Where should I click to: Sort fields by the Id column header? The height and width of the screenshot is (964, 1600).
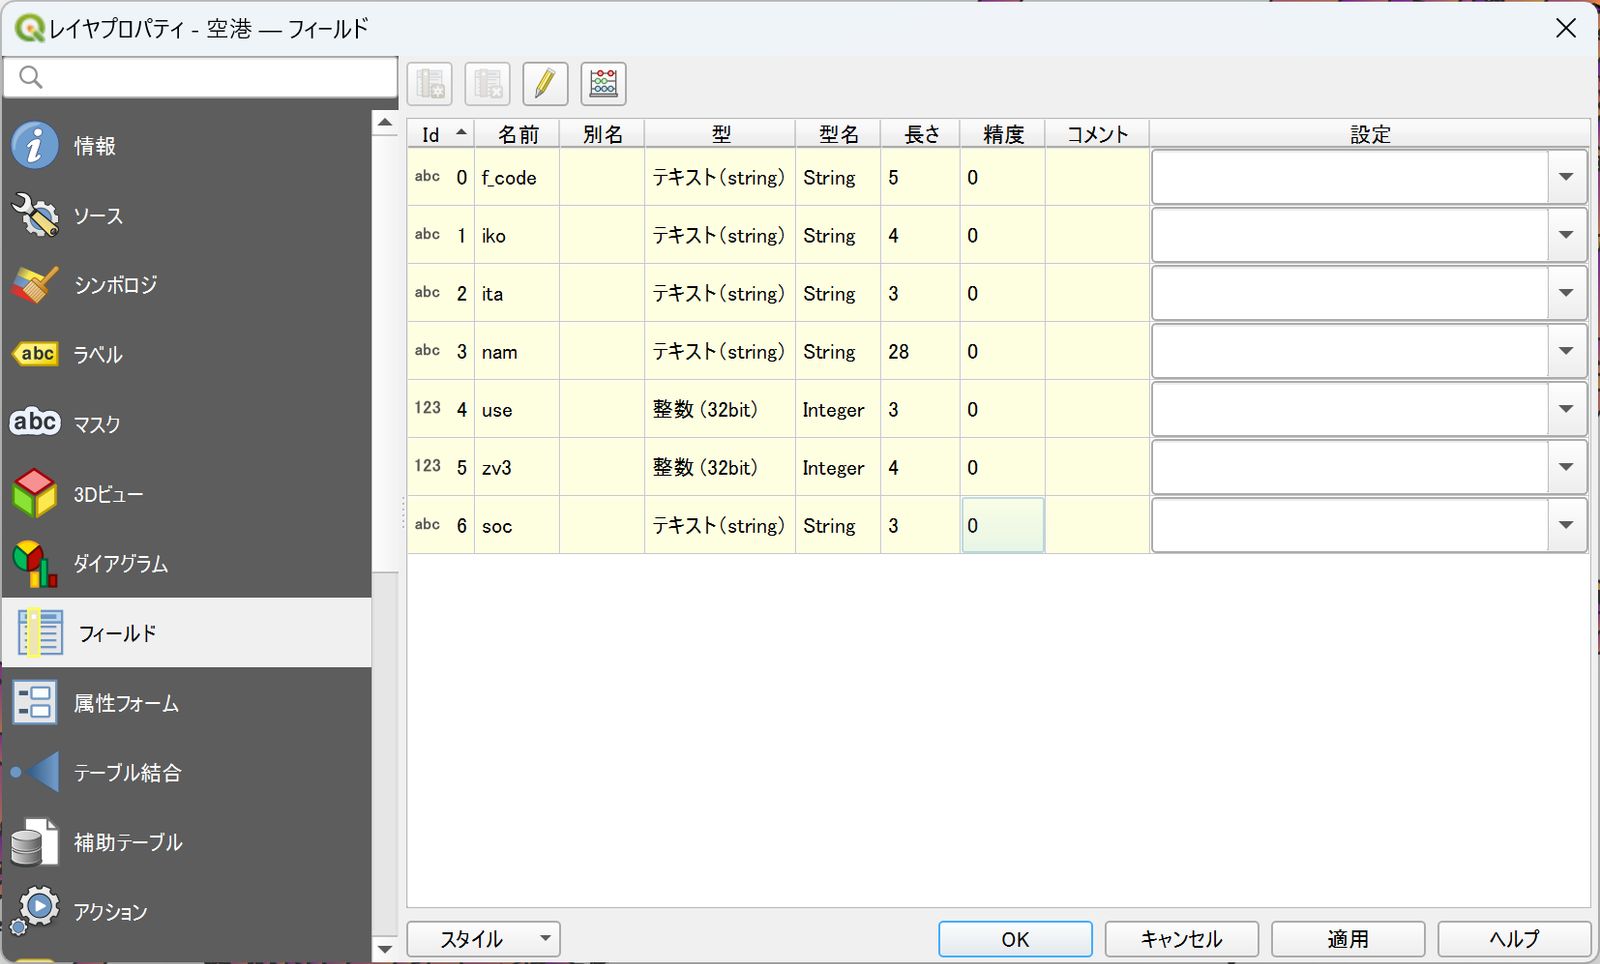pyautogui.click(x=440, y=134)
